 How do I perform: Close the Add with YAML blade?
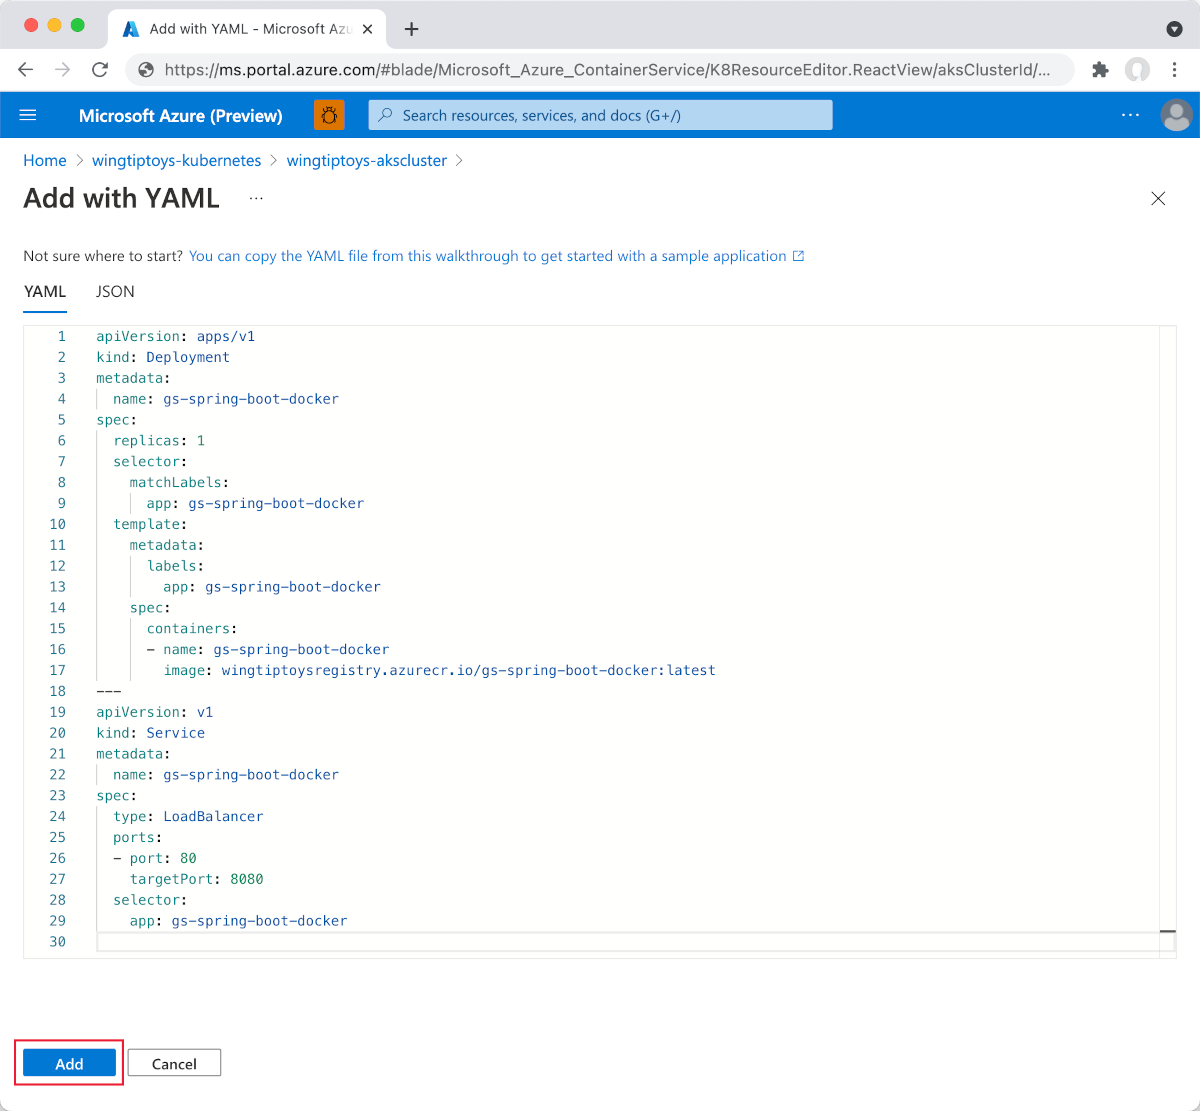[x=1158, y=198]
